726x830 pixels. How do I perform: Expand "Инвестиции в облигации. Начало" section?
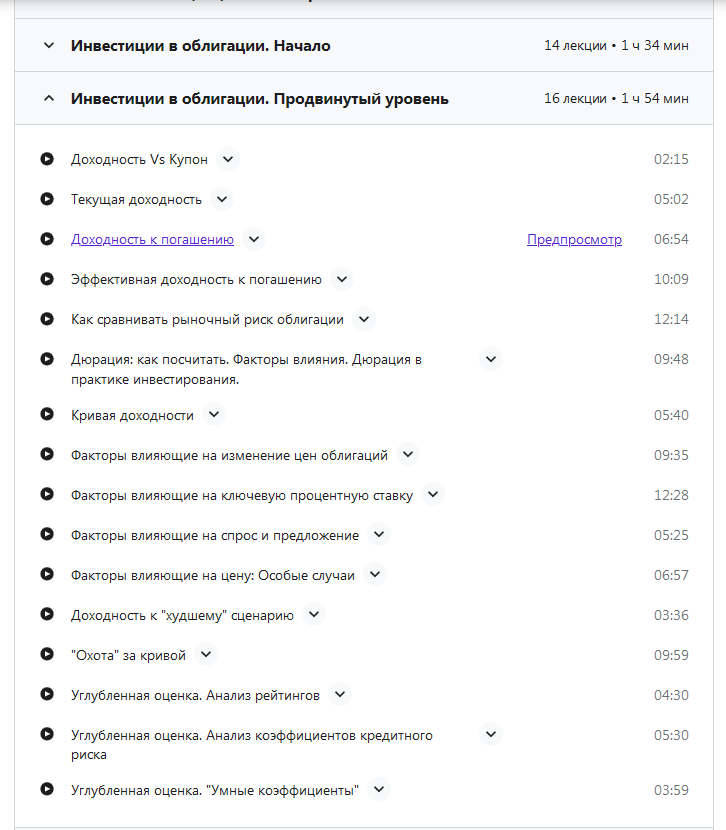click(x=48, y=46)
